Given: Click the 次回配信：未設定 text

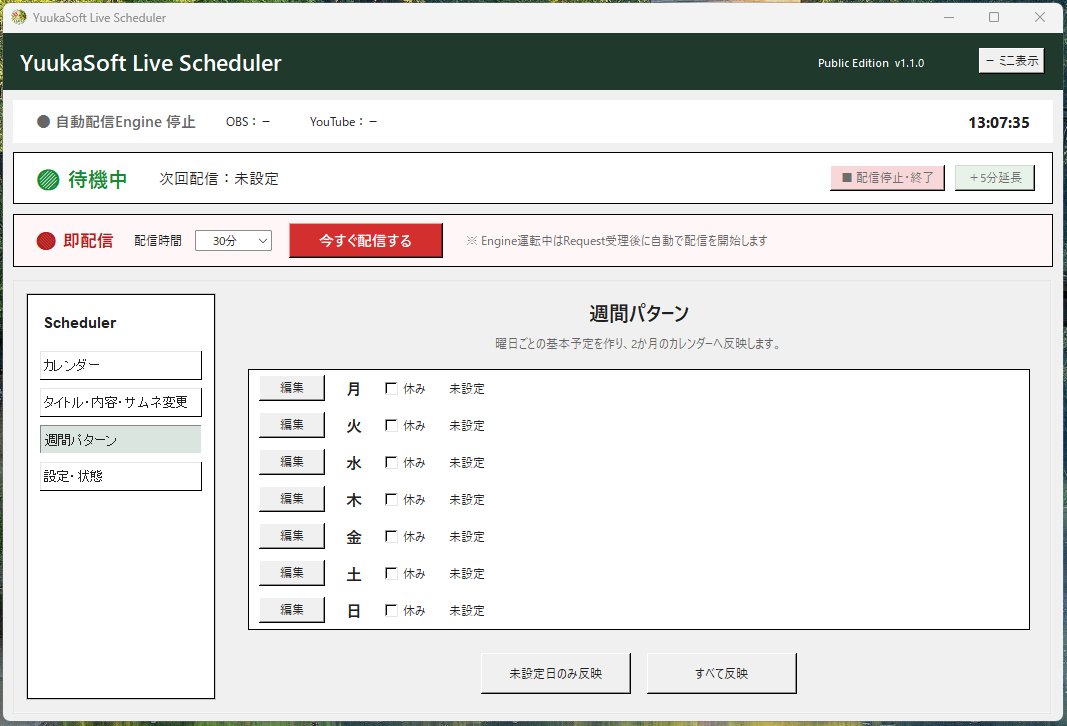Looking at the screenshot, I should pyautogui.click(x=219, y=179).
